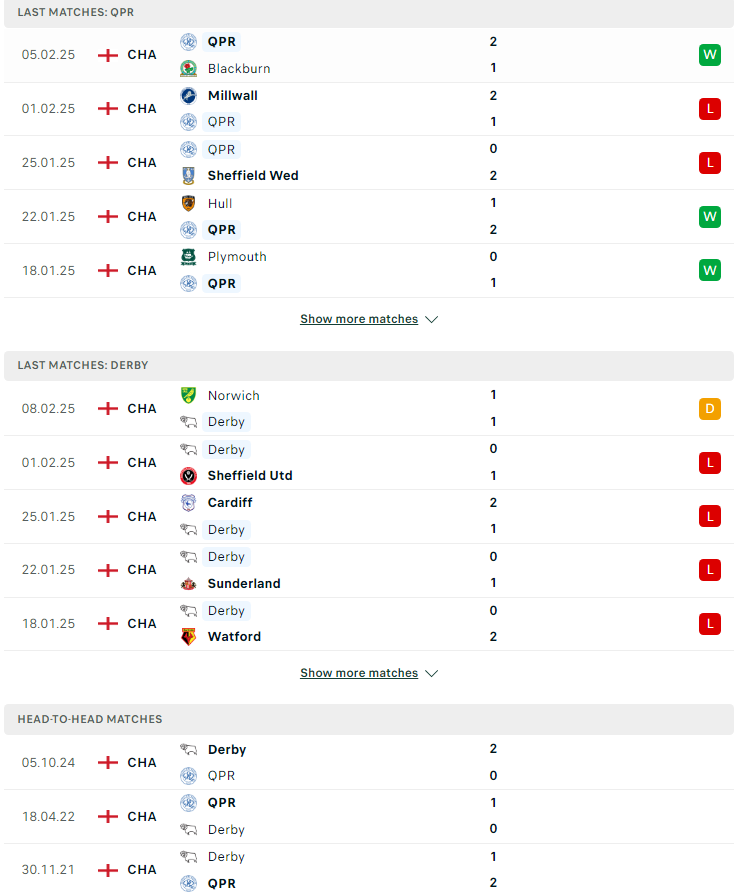Image resolution: width=740 pixels, height=895 pixels.
Task: Expand Show more matches under QPR
Action: [x=359, y=319]
